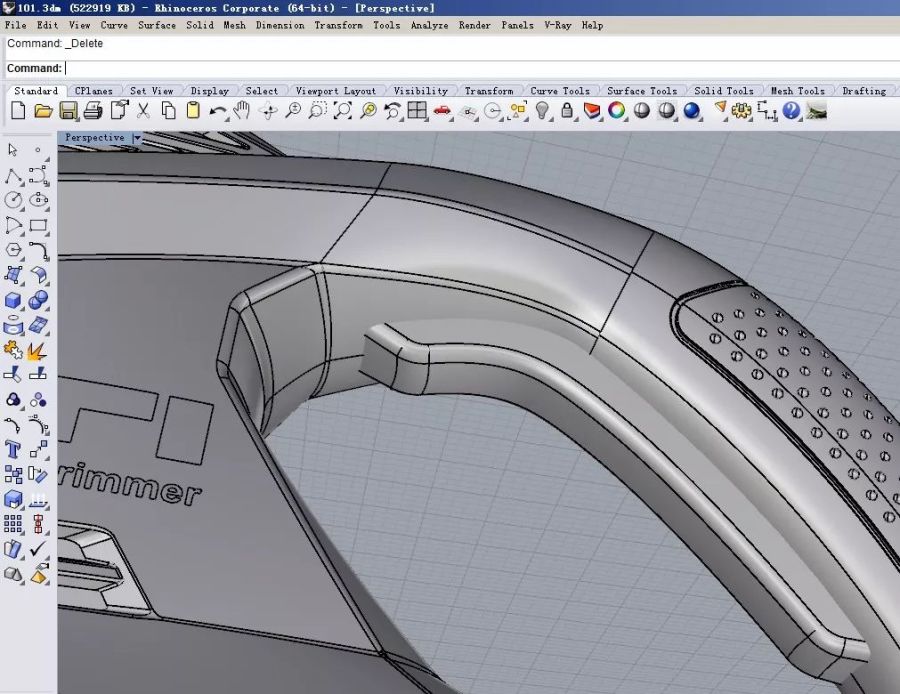Open the Surface menu
This screenshot has width=900, height=694.
point(157,25)
